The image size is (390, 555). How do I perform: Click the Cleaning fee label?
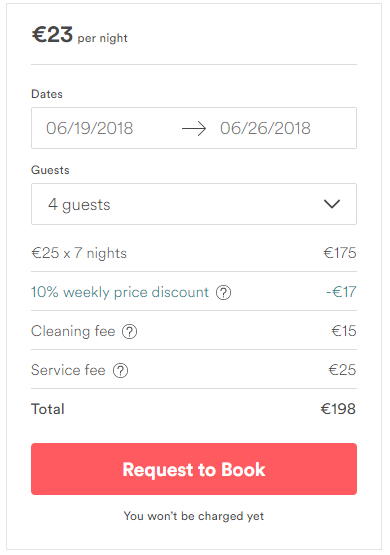pos(73,331)
